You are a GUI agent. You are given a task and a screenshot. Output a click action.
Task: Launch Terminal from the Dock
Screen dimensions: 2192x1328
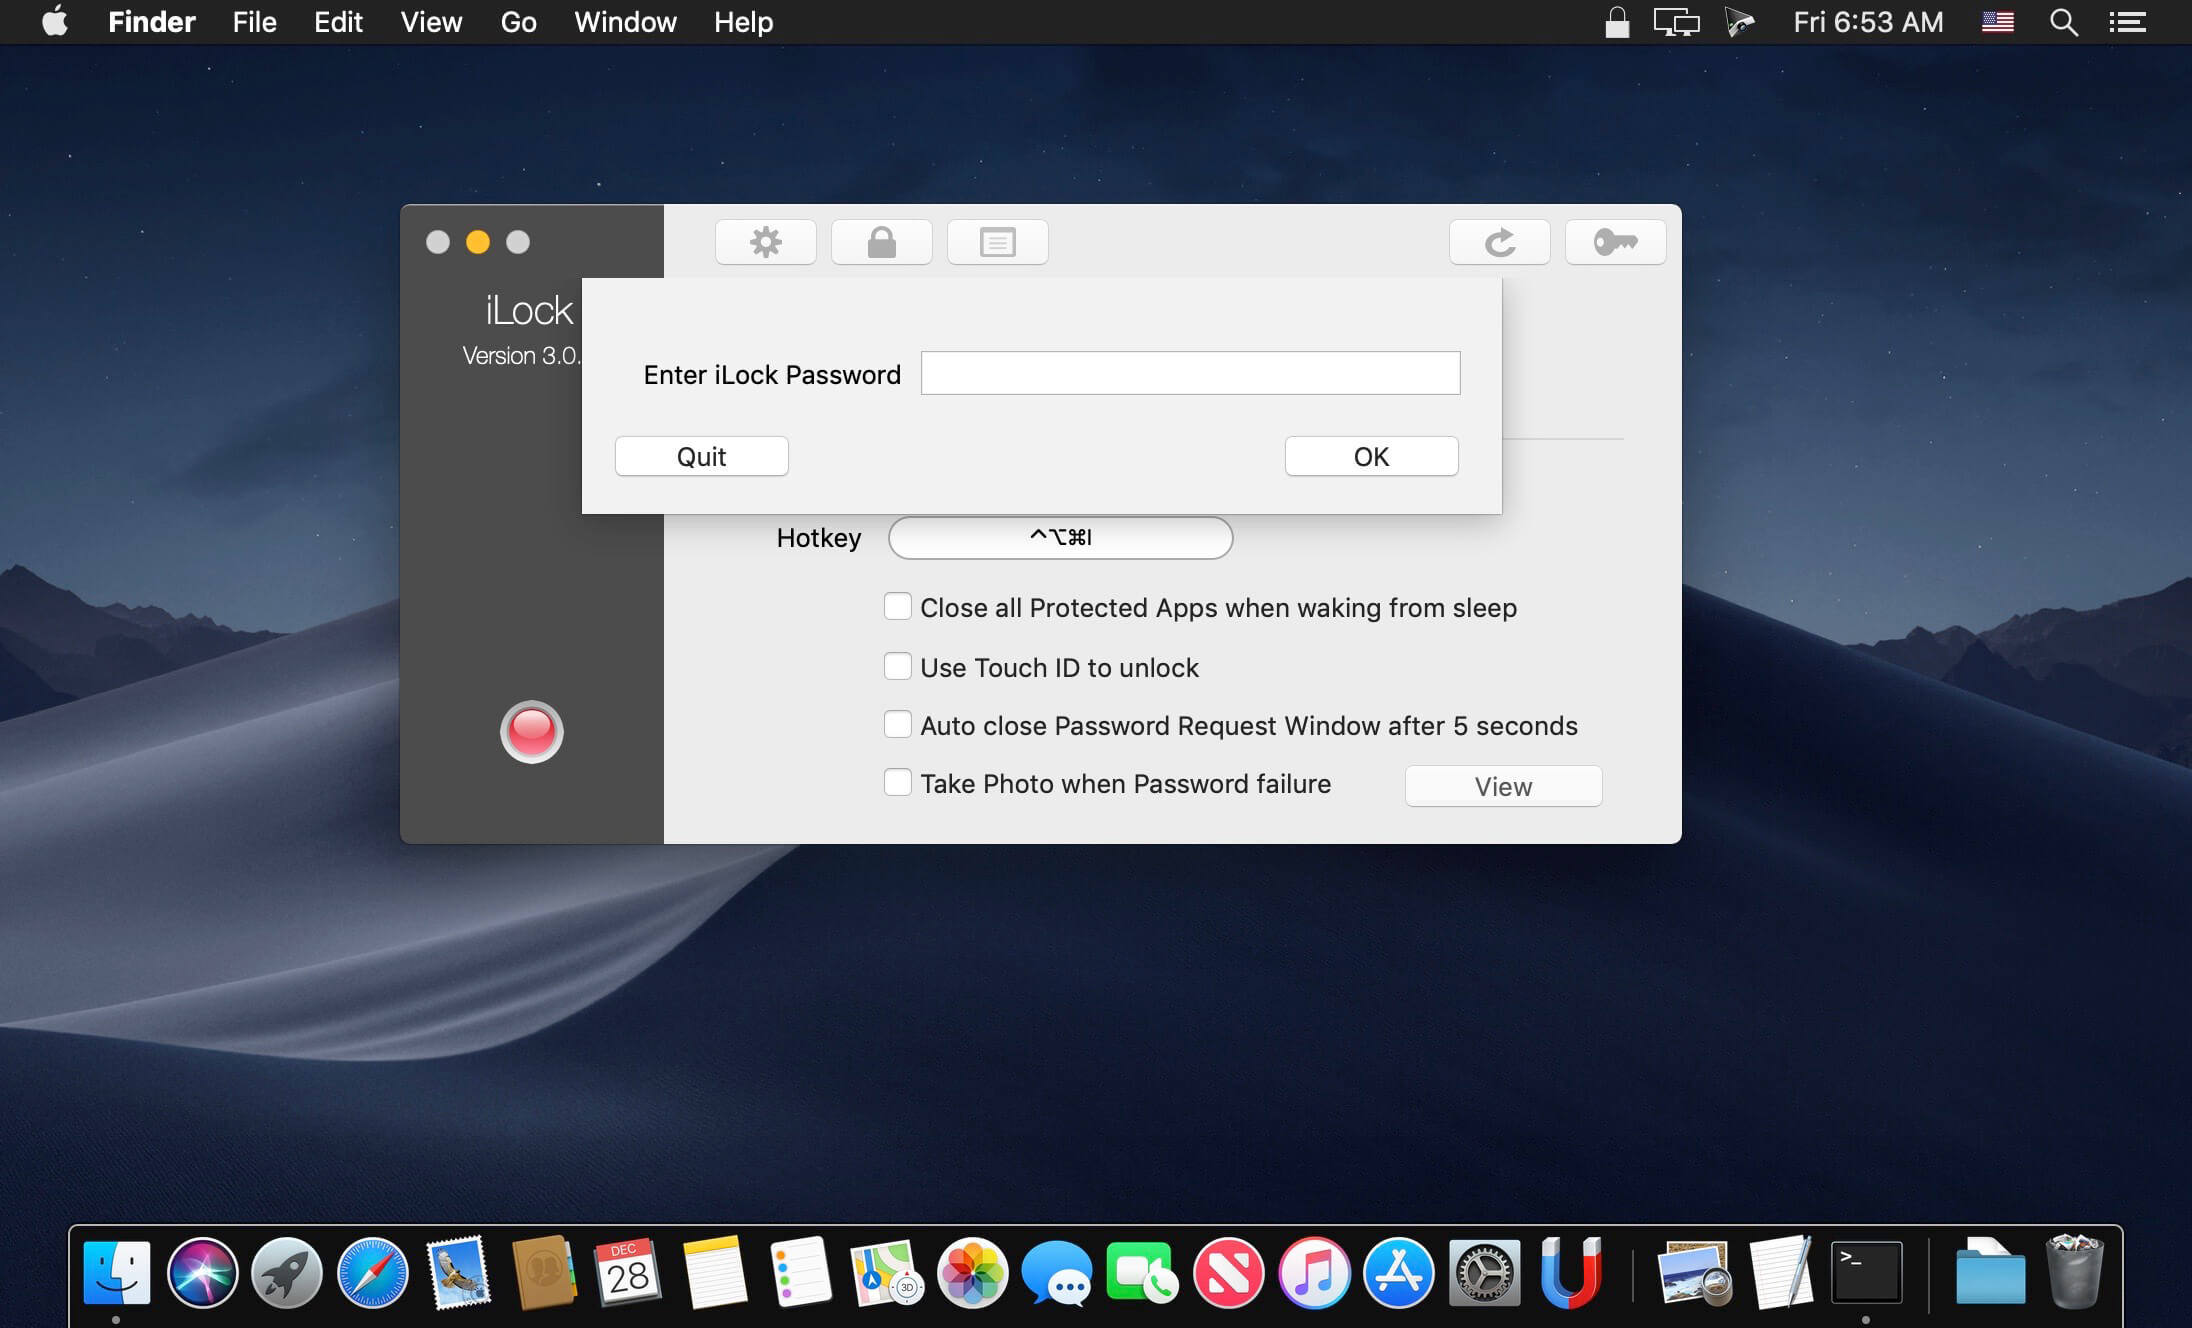(x=1865, y=1273)
